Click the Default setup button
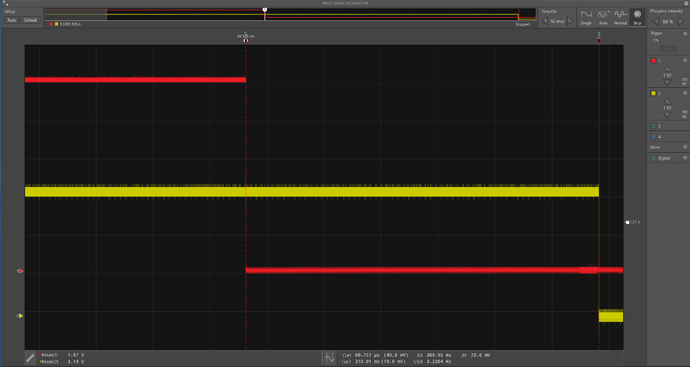690x367 pixels. (30, 20)
